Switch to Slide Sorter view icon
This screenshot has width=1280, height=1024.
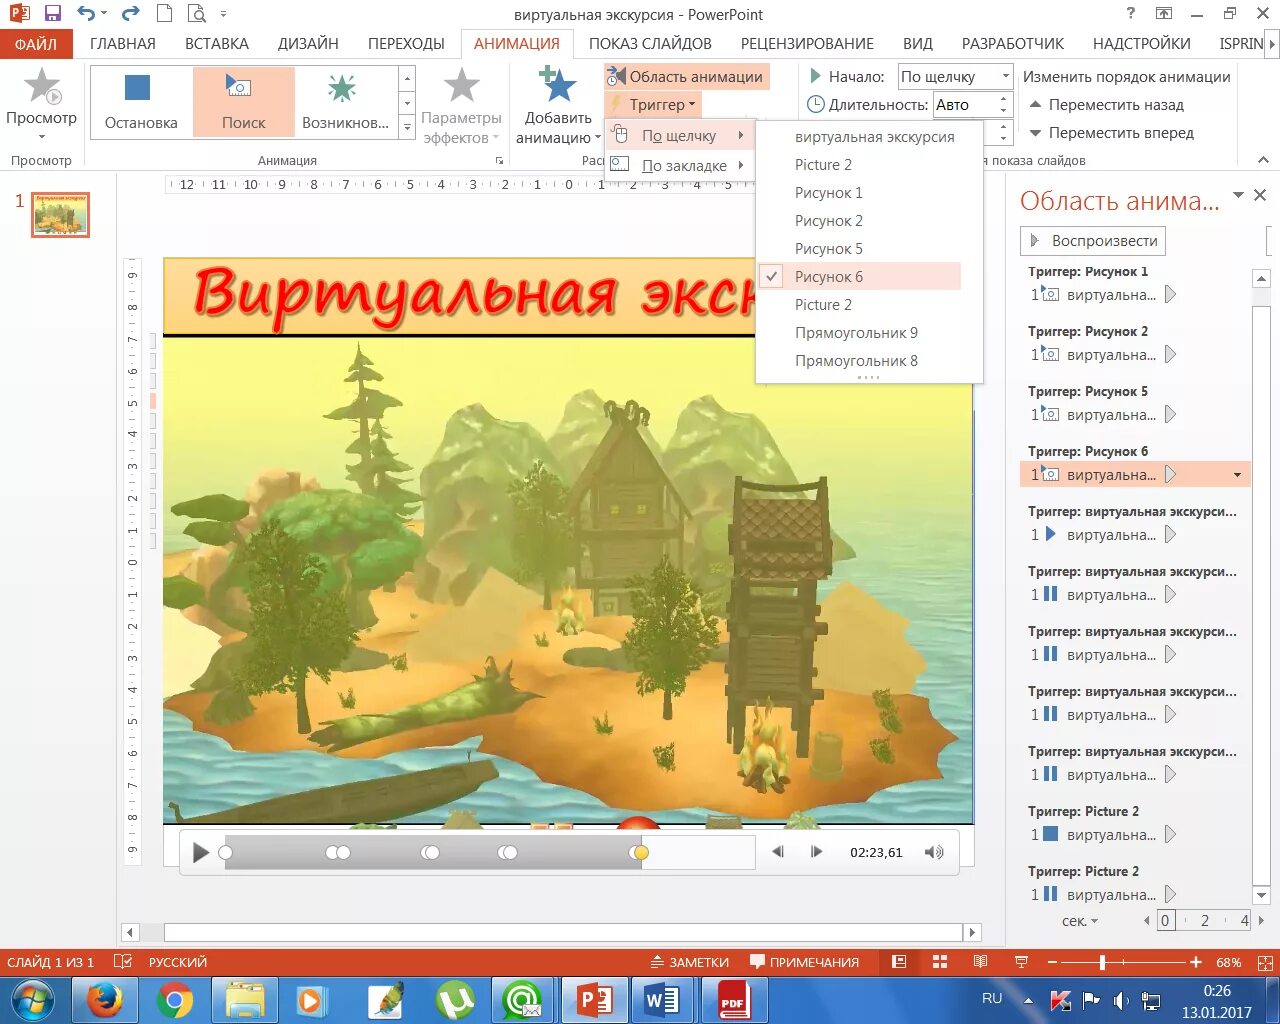click(939, 962)
